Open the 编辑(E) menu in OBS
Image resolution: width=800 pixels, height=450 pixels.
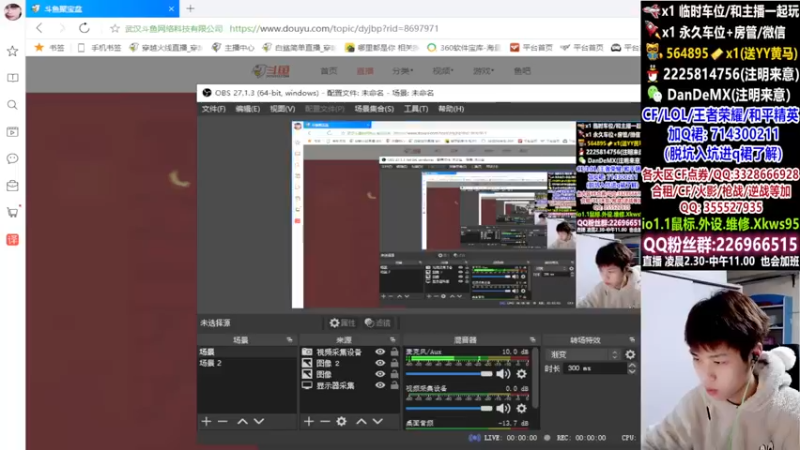click(247, 109)
